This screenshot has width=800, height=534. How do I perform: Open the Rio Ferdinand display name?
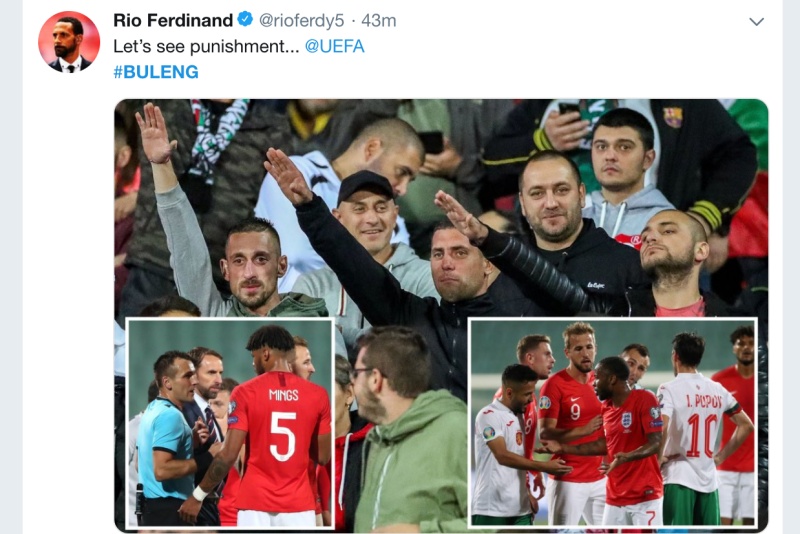click(x=173, y=20)
